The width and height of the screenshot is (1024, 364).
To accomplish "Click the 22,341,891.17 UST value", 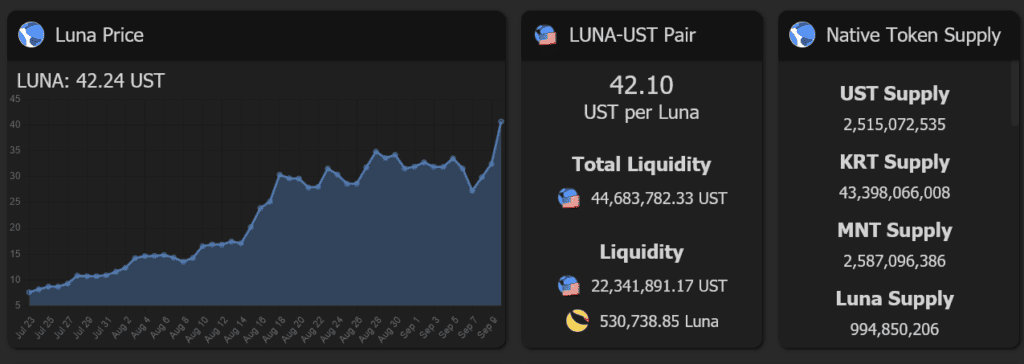I will coord(658,286).
